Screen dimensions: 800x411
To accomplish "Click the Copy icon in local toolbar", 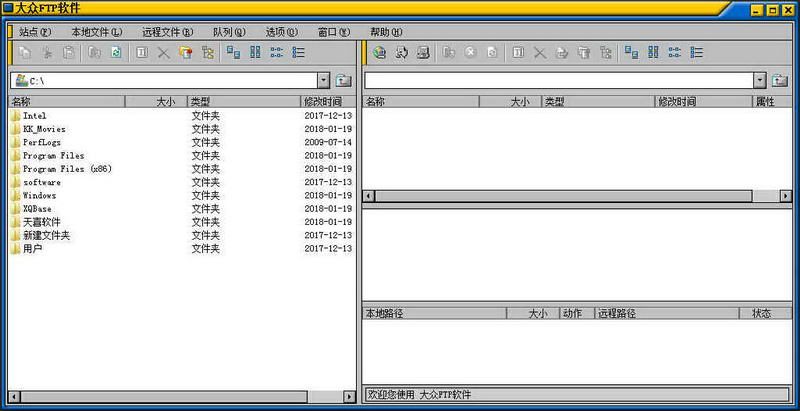I will click(25, 53).
